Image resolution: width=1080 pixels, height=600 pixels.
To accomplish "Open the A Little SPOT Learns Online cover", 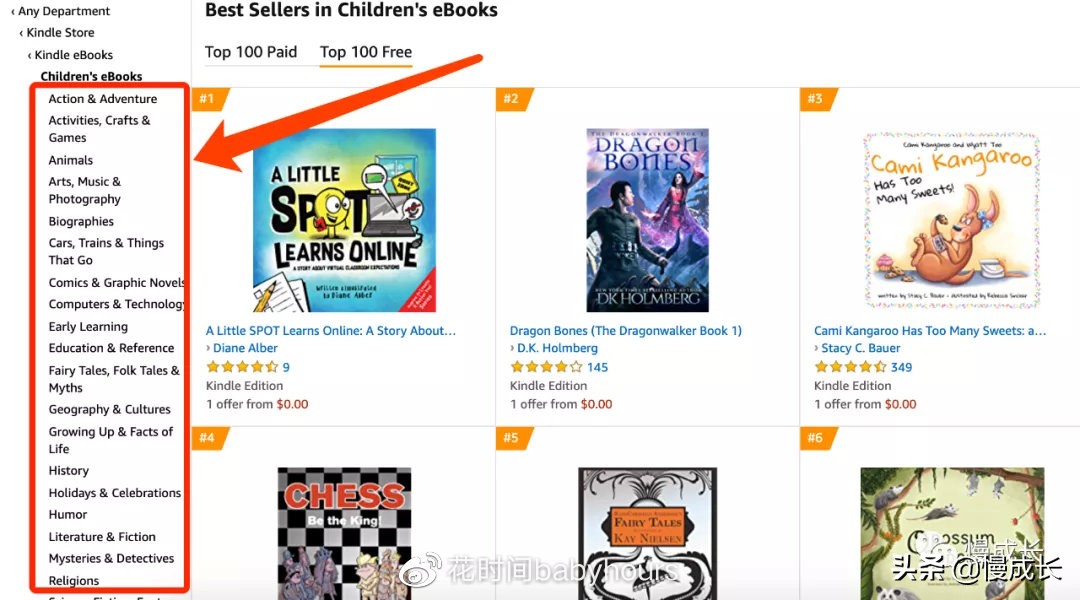I will [x=344, y=220].
